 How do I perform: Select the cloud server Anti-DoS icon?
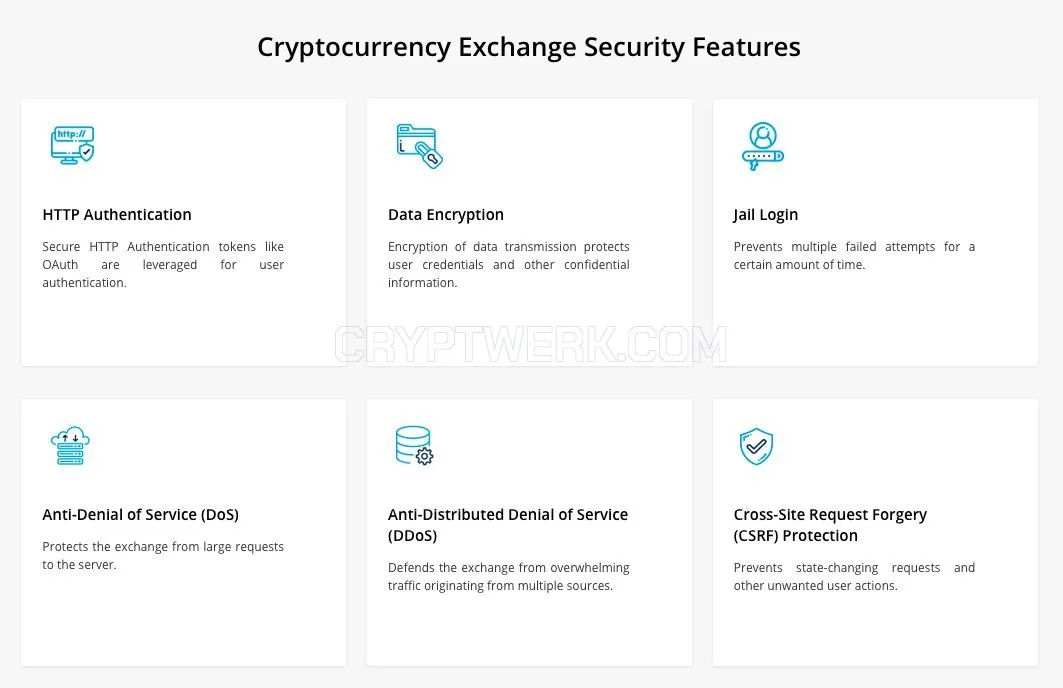[71, 446]
